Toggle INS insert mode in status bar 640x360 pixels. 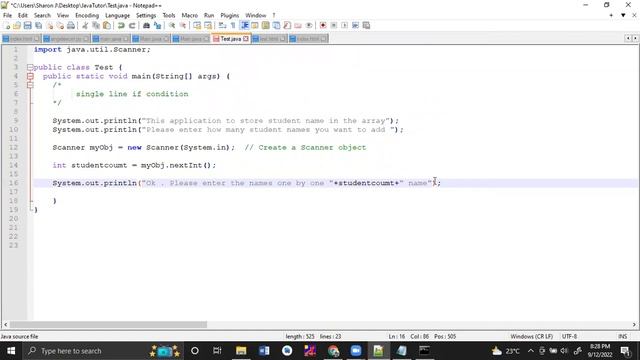tap(622, 336)
